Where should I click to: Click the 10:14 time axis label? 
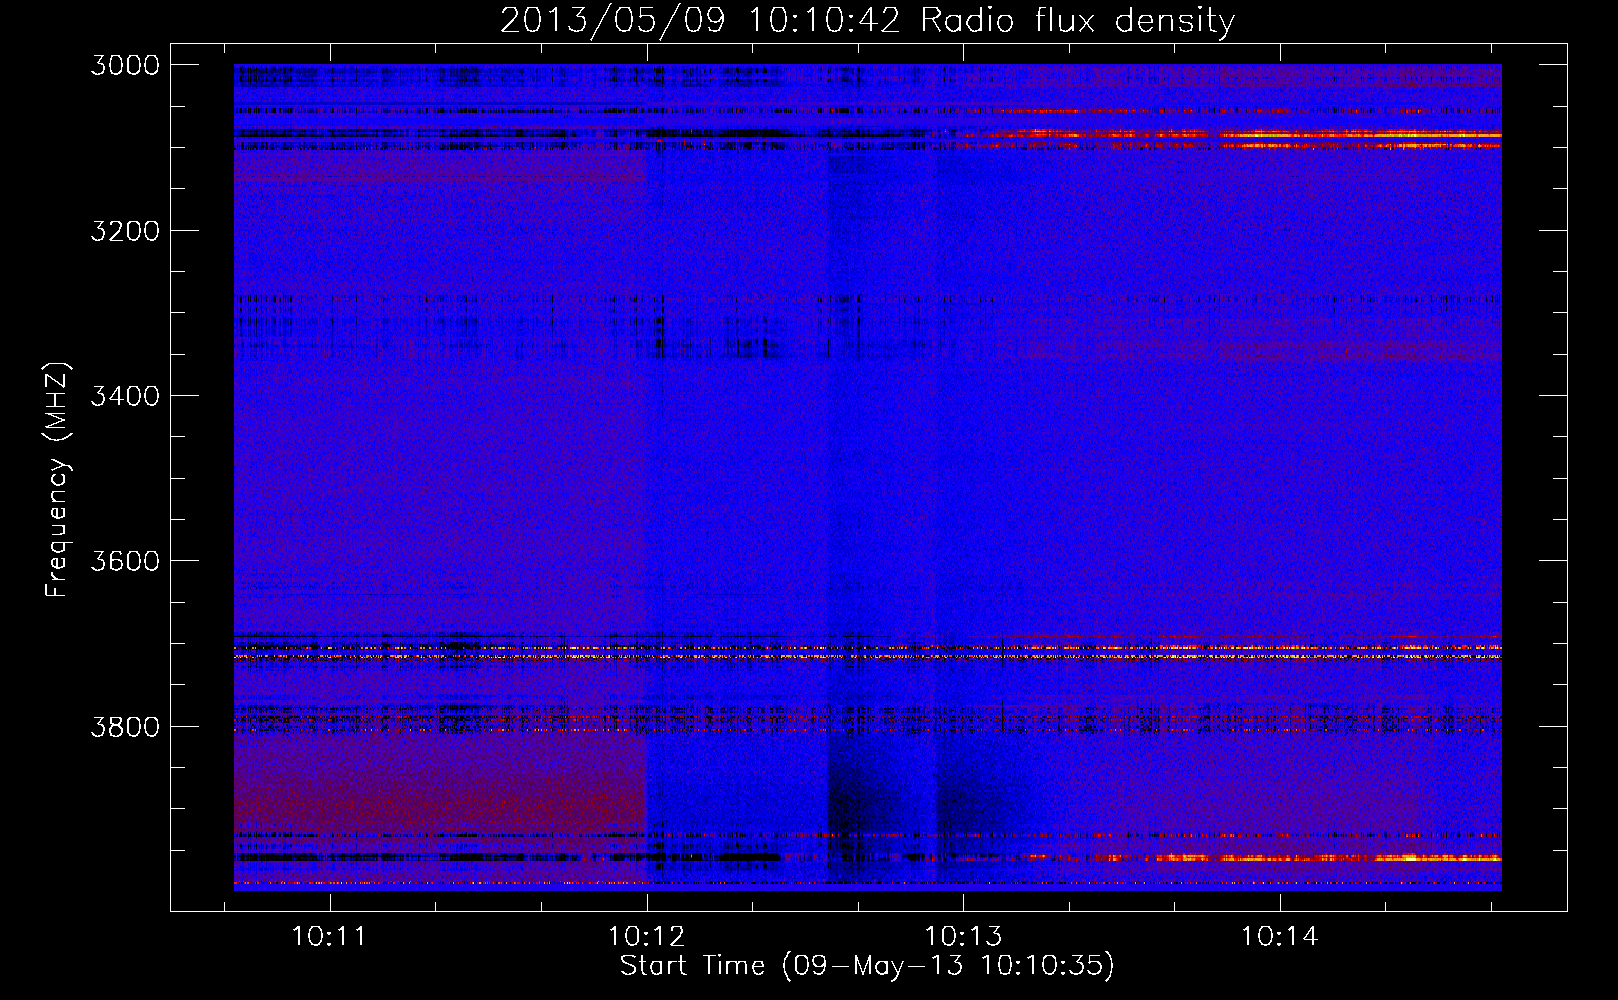click(1280, 937)
